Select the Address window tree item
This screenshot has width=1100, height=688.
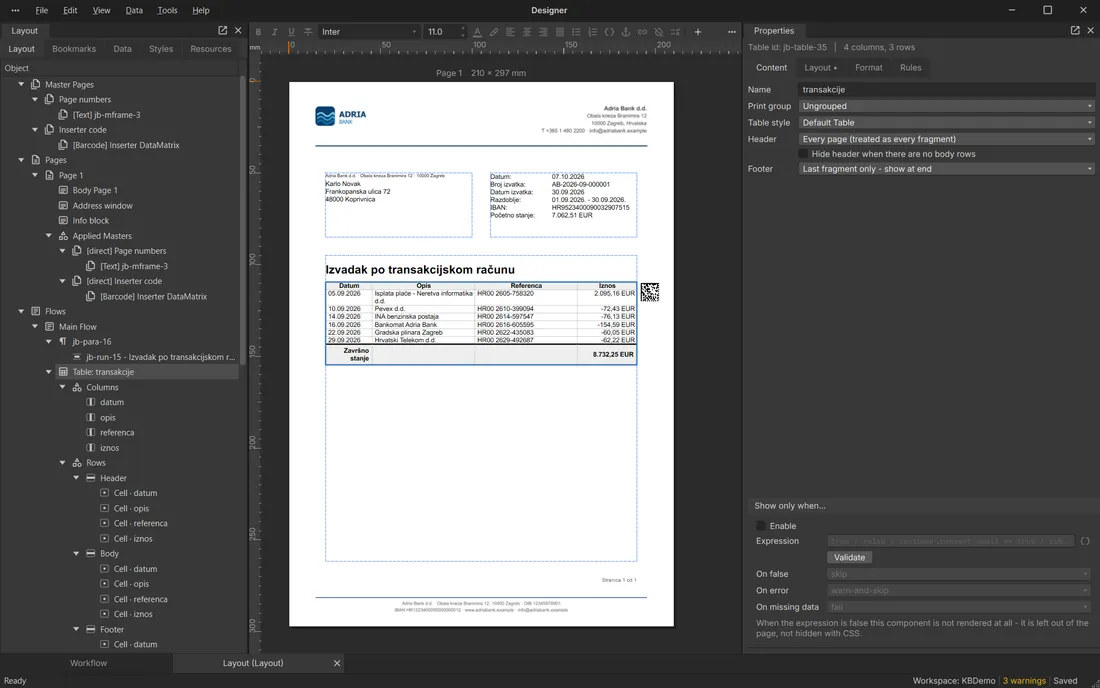point(102,205)
